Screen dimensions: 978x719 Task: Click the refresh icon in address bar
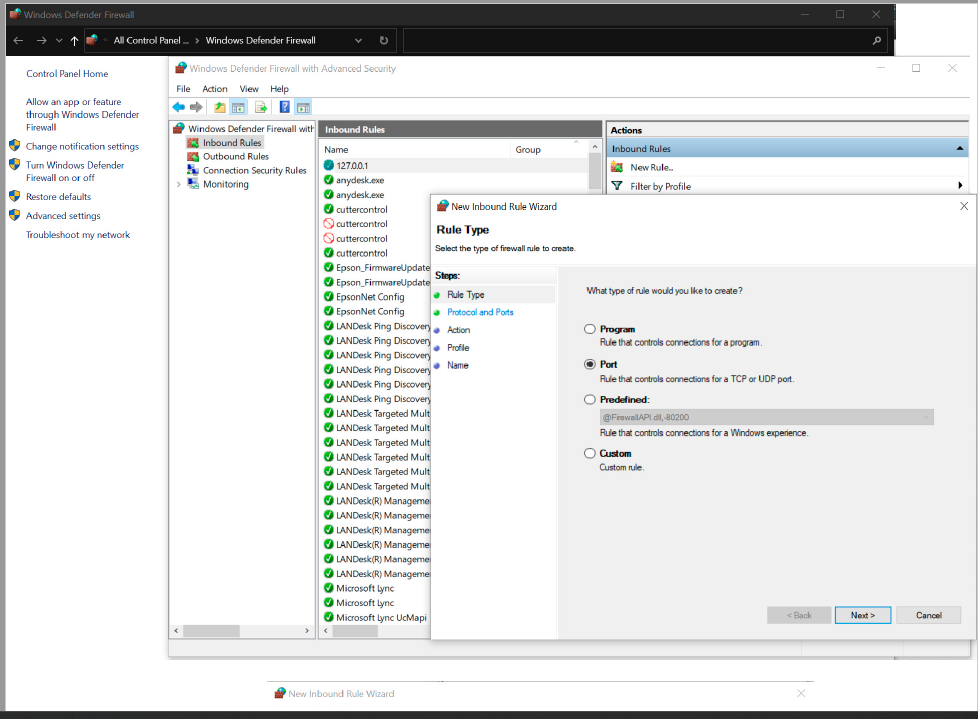[x=384, y=41]
